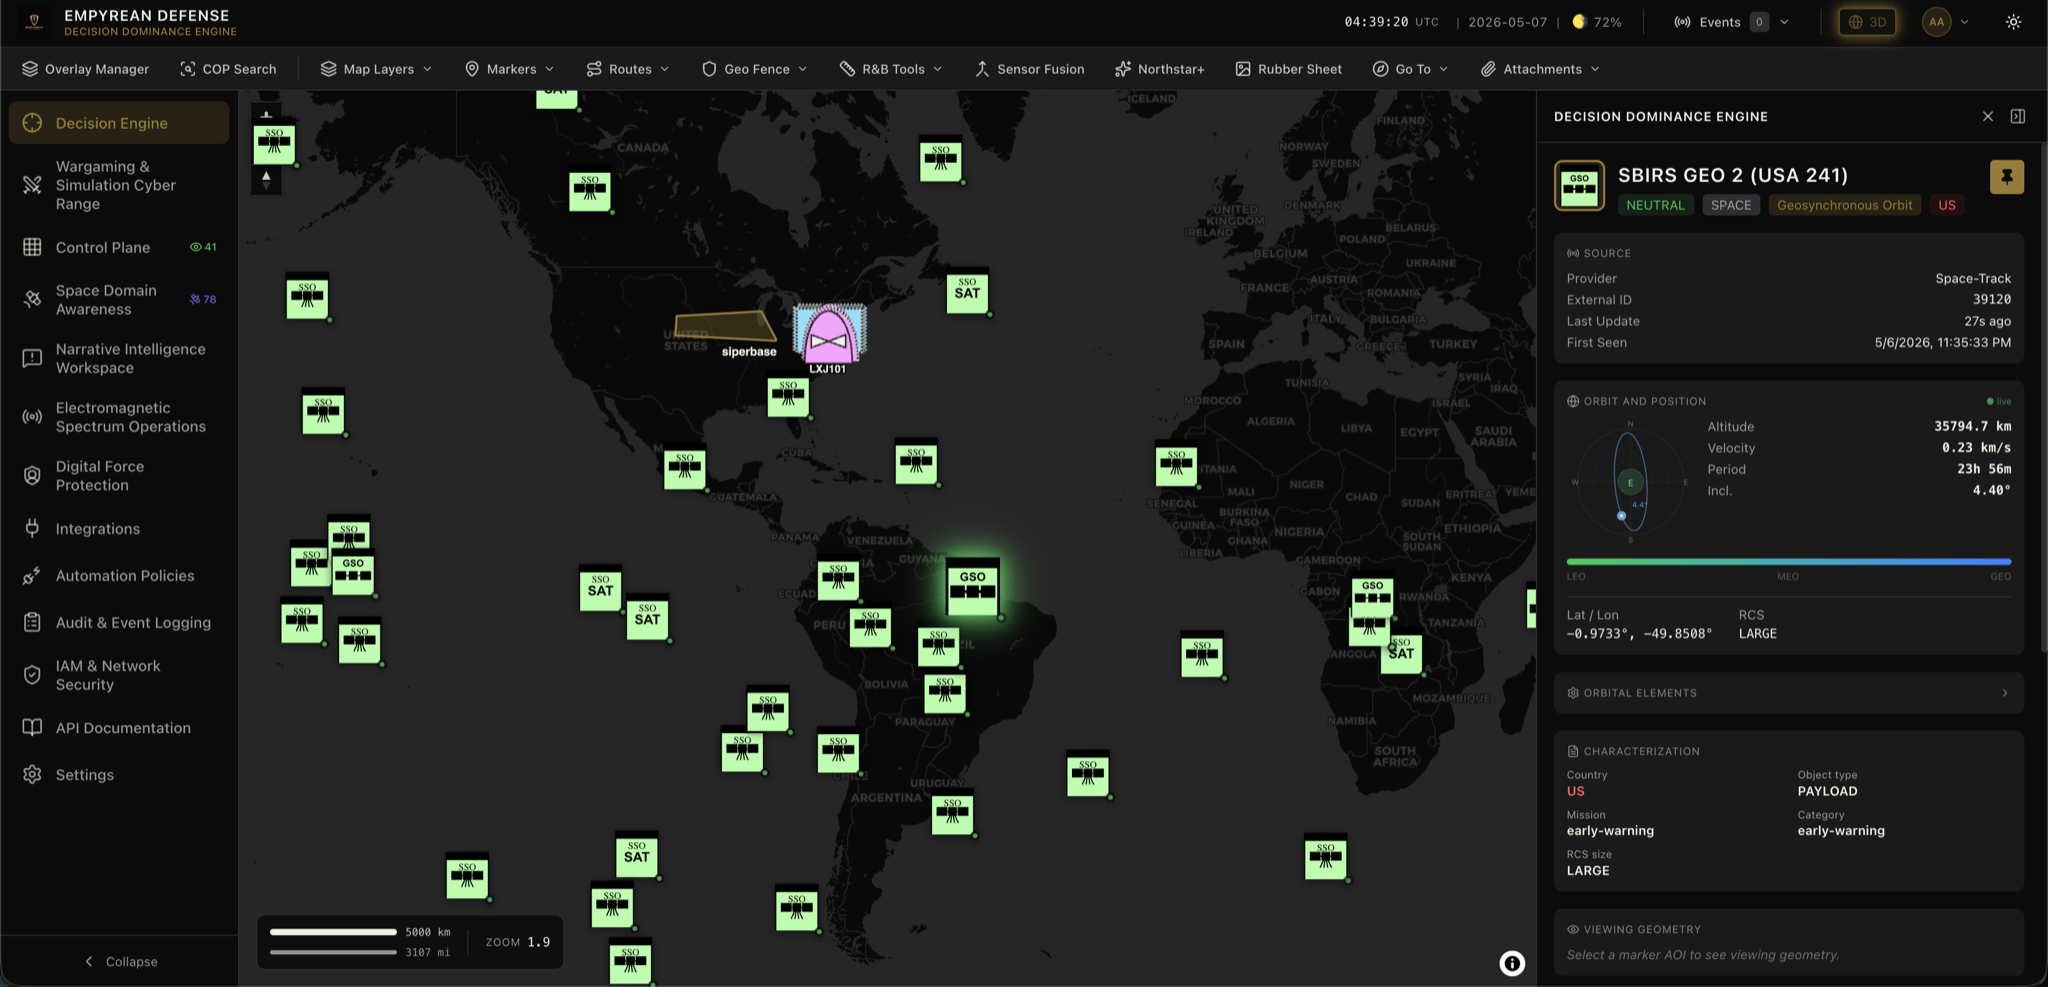The image size is (2048, 987).
Task: Open Go To dropdown
Action: tap(1410, 69)
